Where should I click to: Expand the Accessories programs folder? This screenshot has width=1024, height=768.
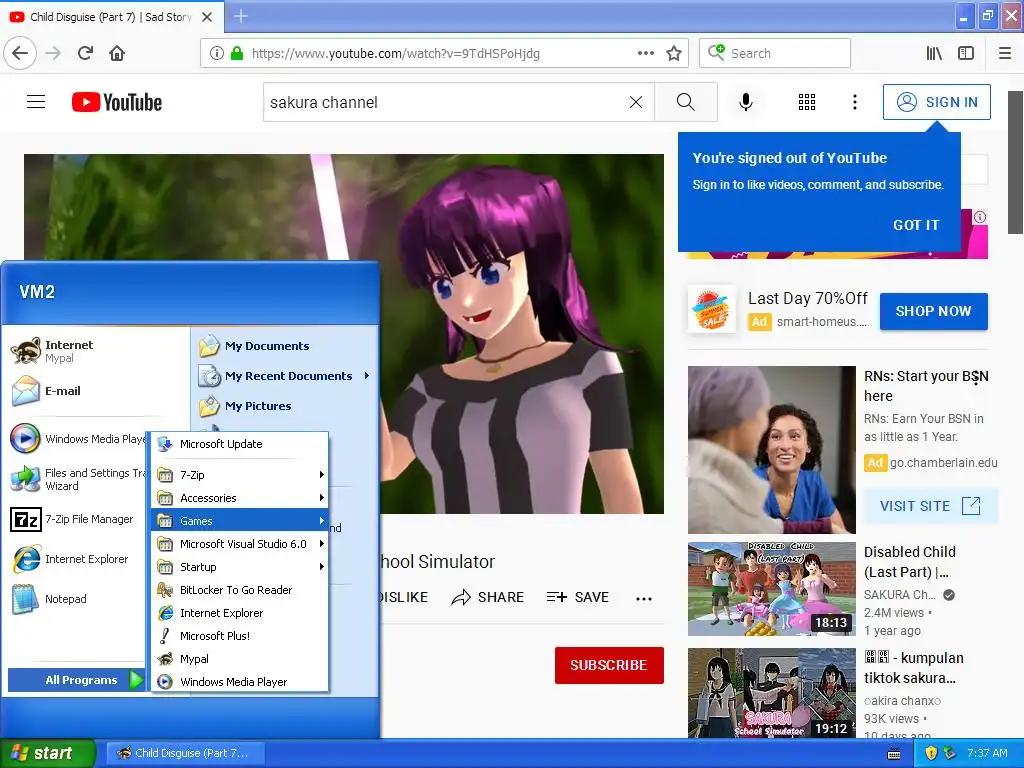[240, 498]
